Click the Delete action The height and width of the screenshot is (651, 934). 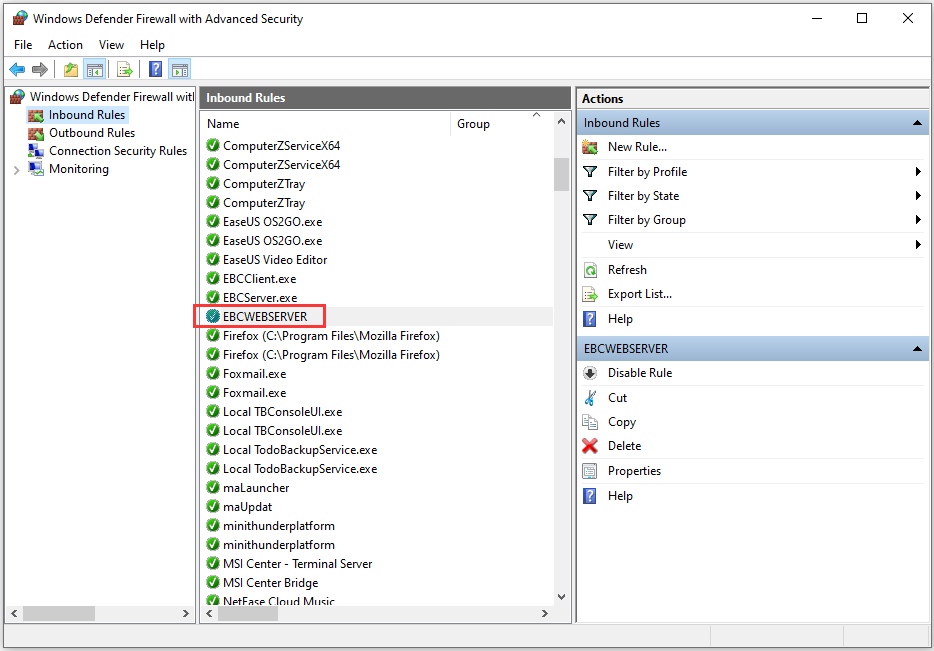point(624,446)
